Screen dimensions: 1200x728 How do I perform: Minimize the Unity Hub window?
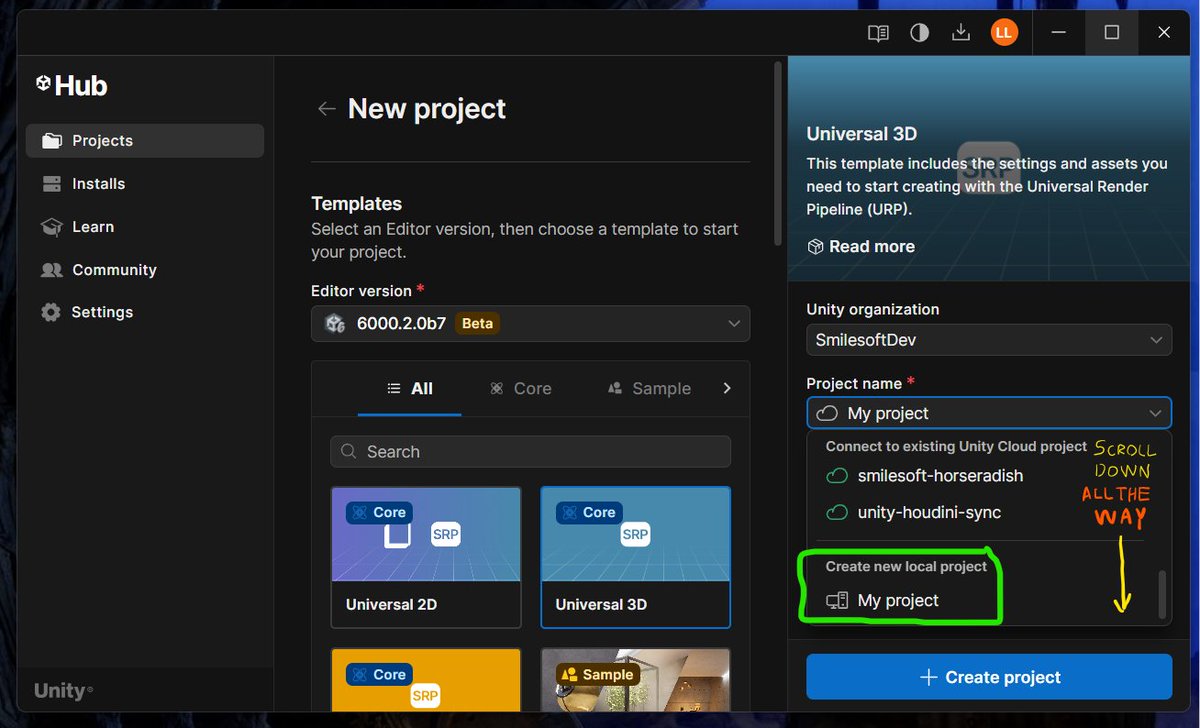[x=1059, y=33]
